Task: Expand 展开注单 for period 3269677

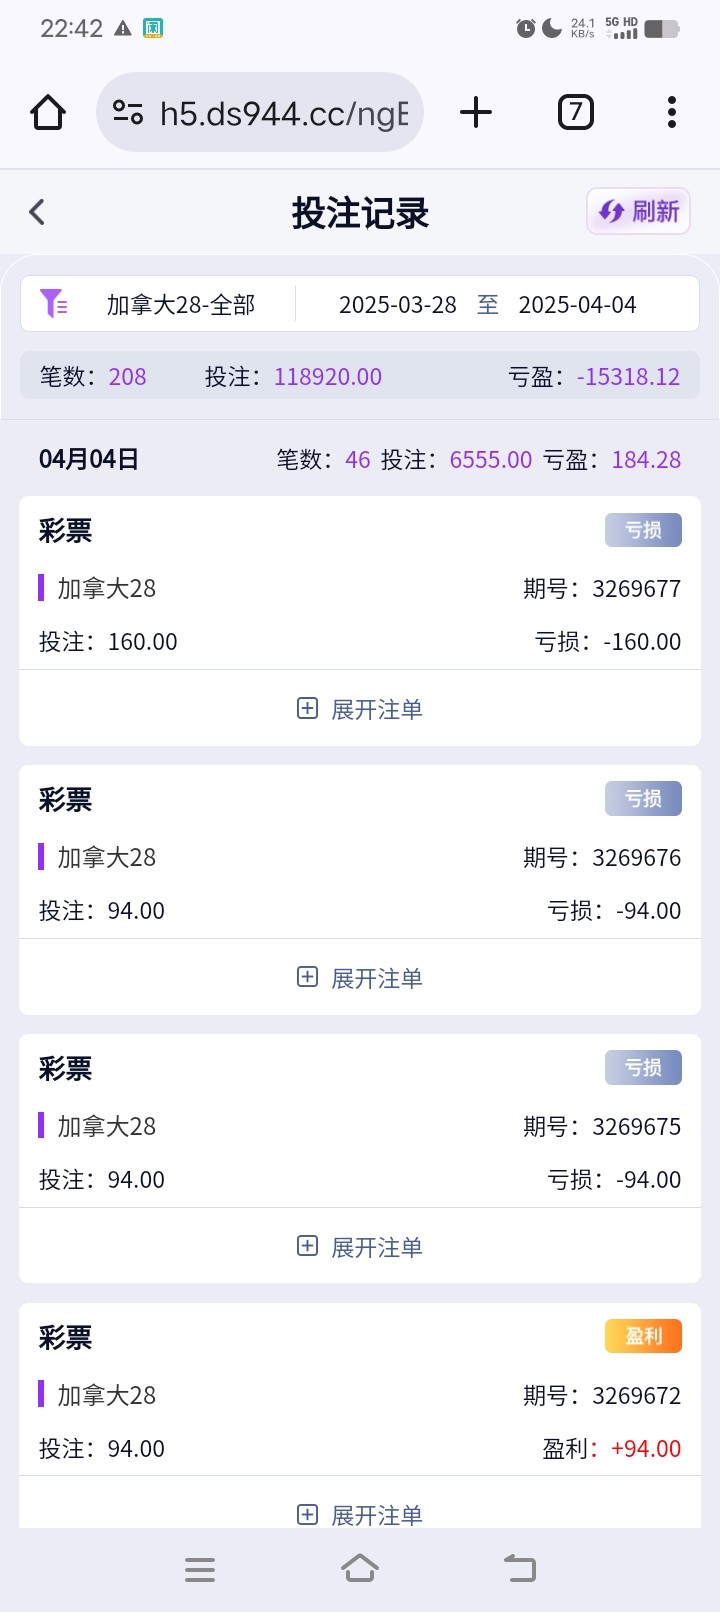Action: (x=360, y=709)
